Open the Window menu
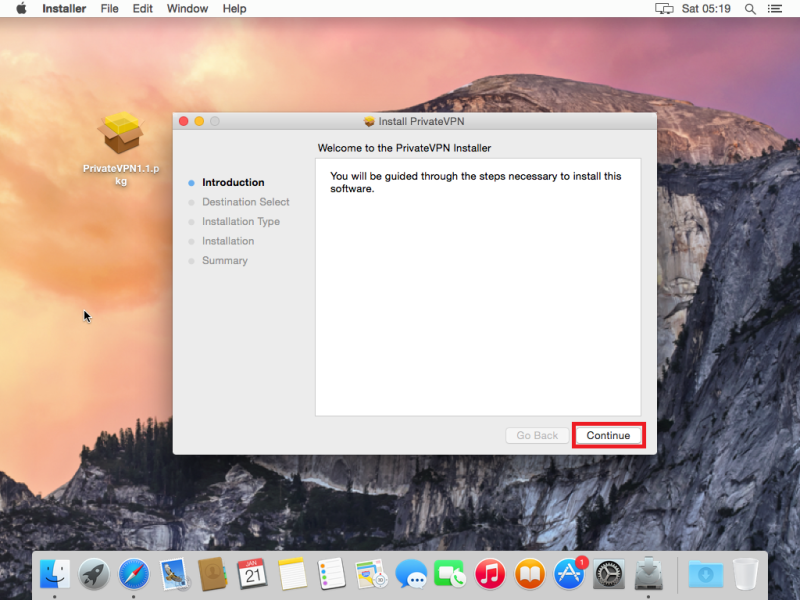 coord(187,9)
